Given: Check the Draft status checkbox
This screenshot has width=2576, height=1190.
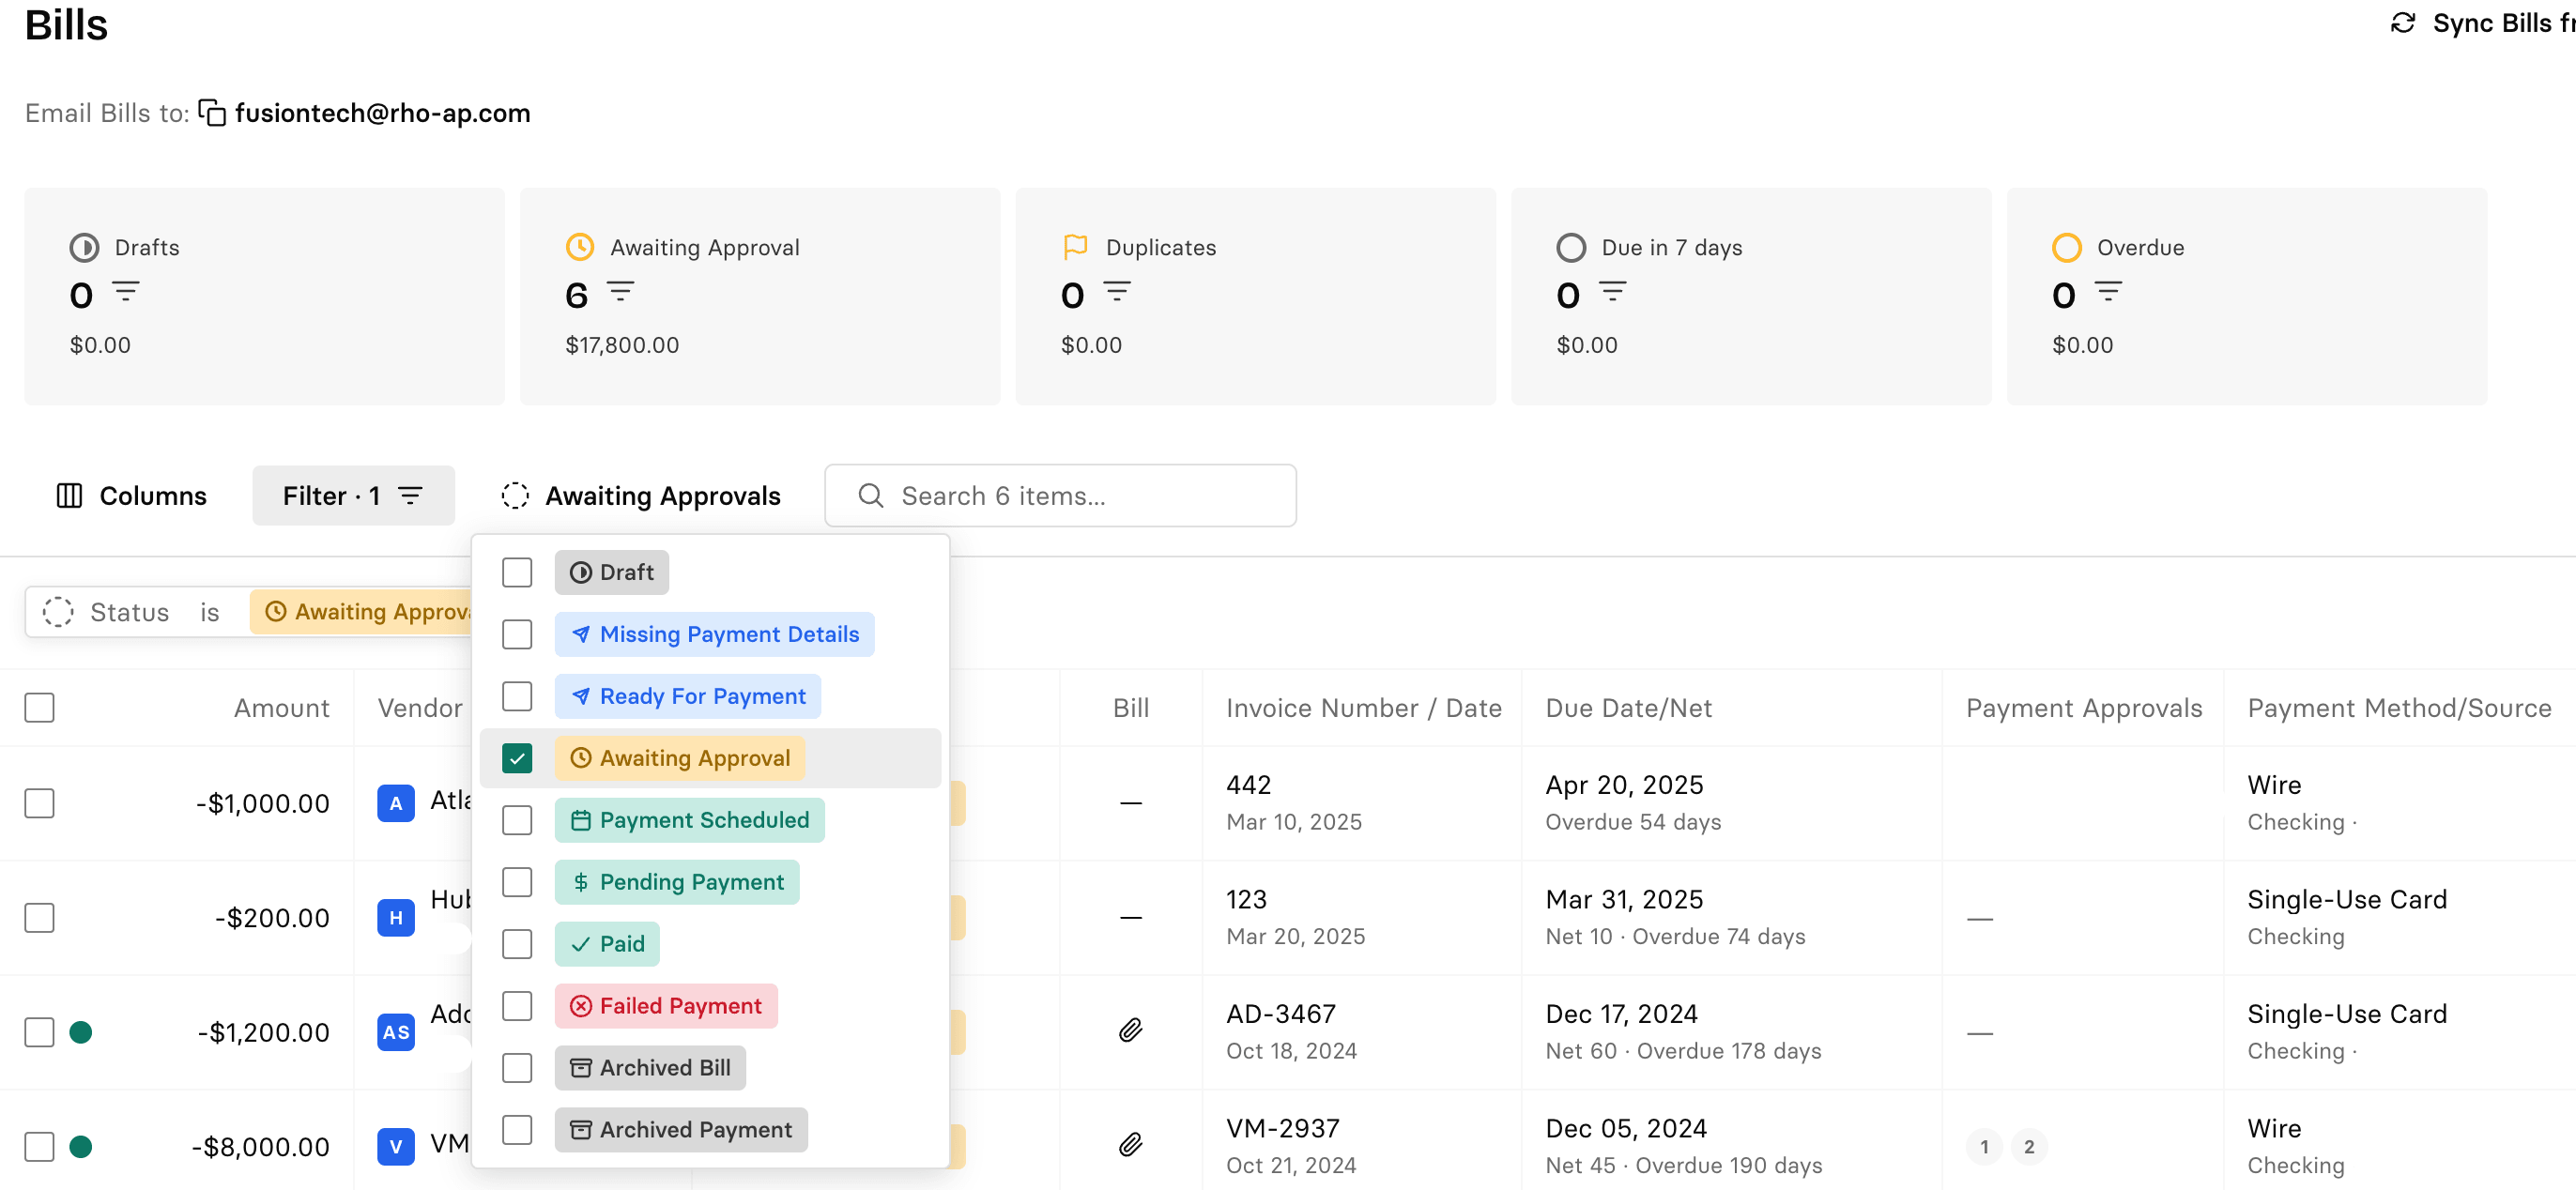Looking at the screenshot, I should [517, 573].
